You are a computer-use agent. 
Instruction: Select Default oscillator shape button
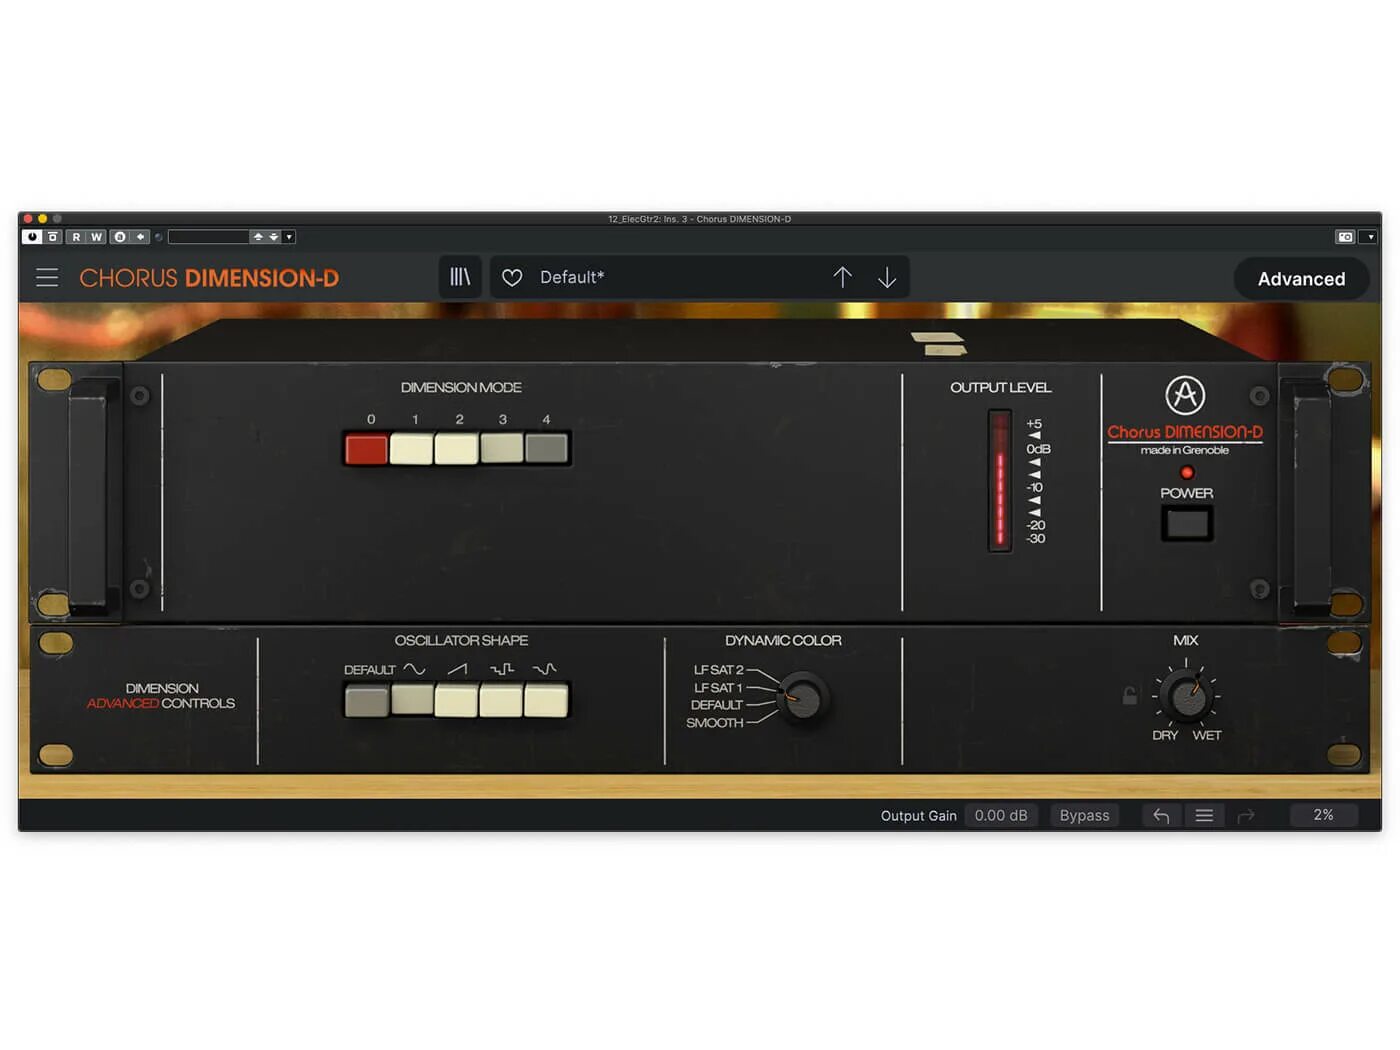tap(366, 701)
